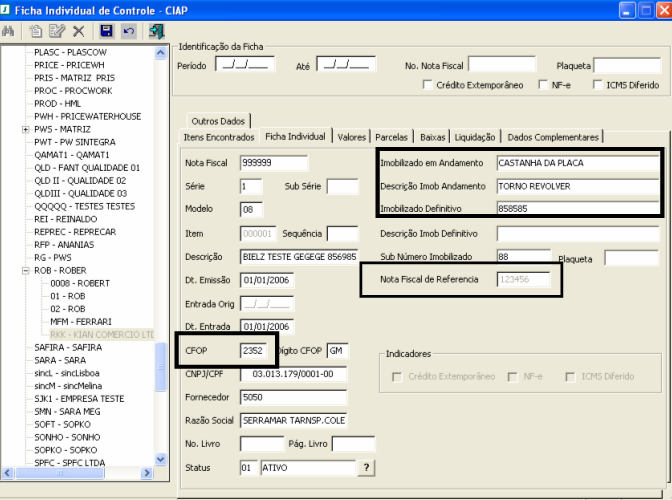The image size is (672, 500).
Task: Enable the Crédito Extemporâneo checkbox at top
Action: tap(428, 86)
